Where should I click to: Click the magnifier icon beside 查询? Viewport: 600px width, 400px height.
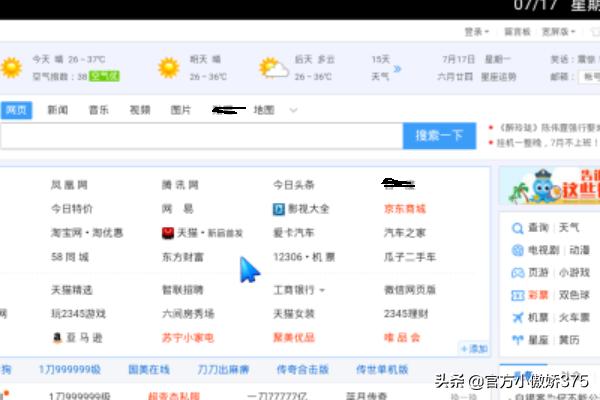tap(517, 228)
